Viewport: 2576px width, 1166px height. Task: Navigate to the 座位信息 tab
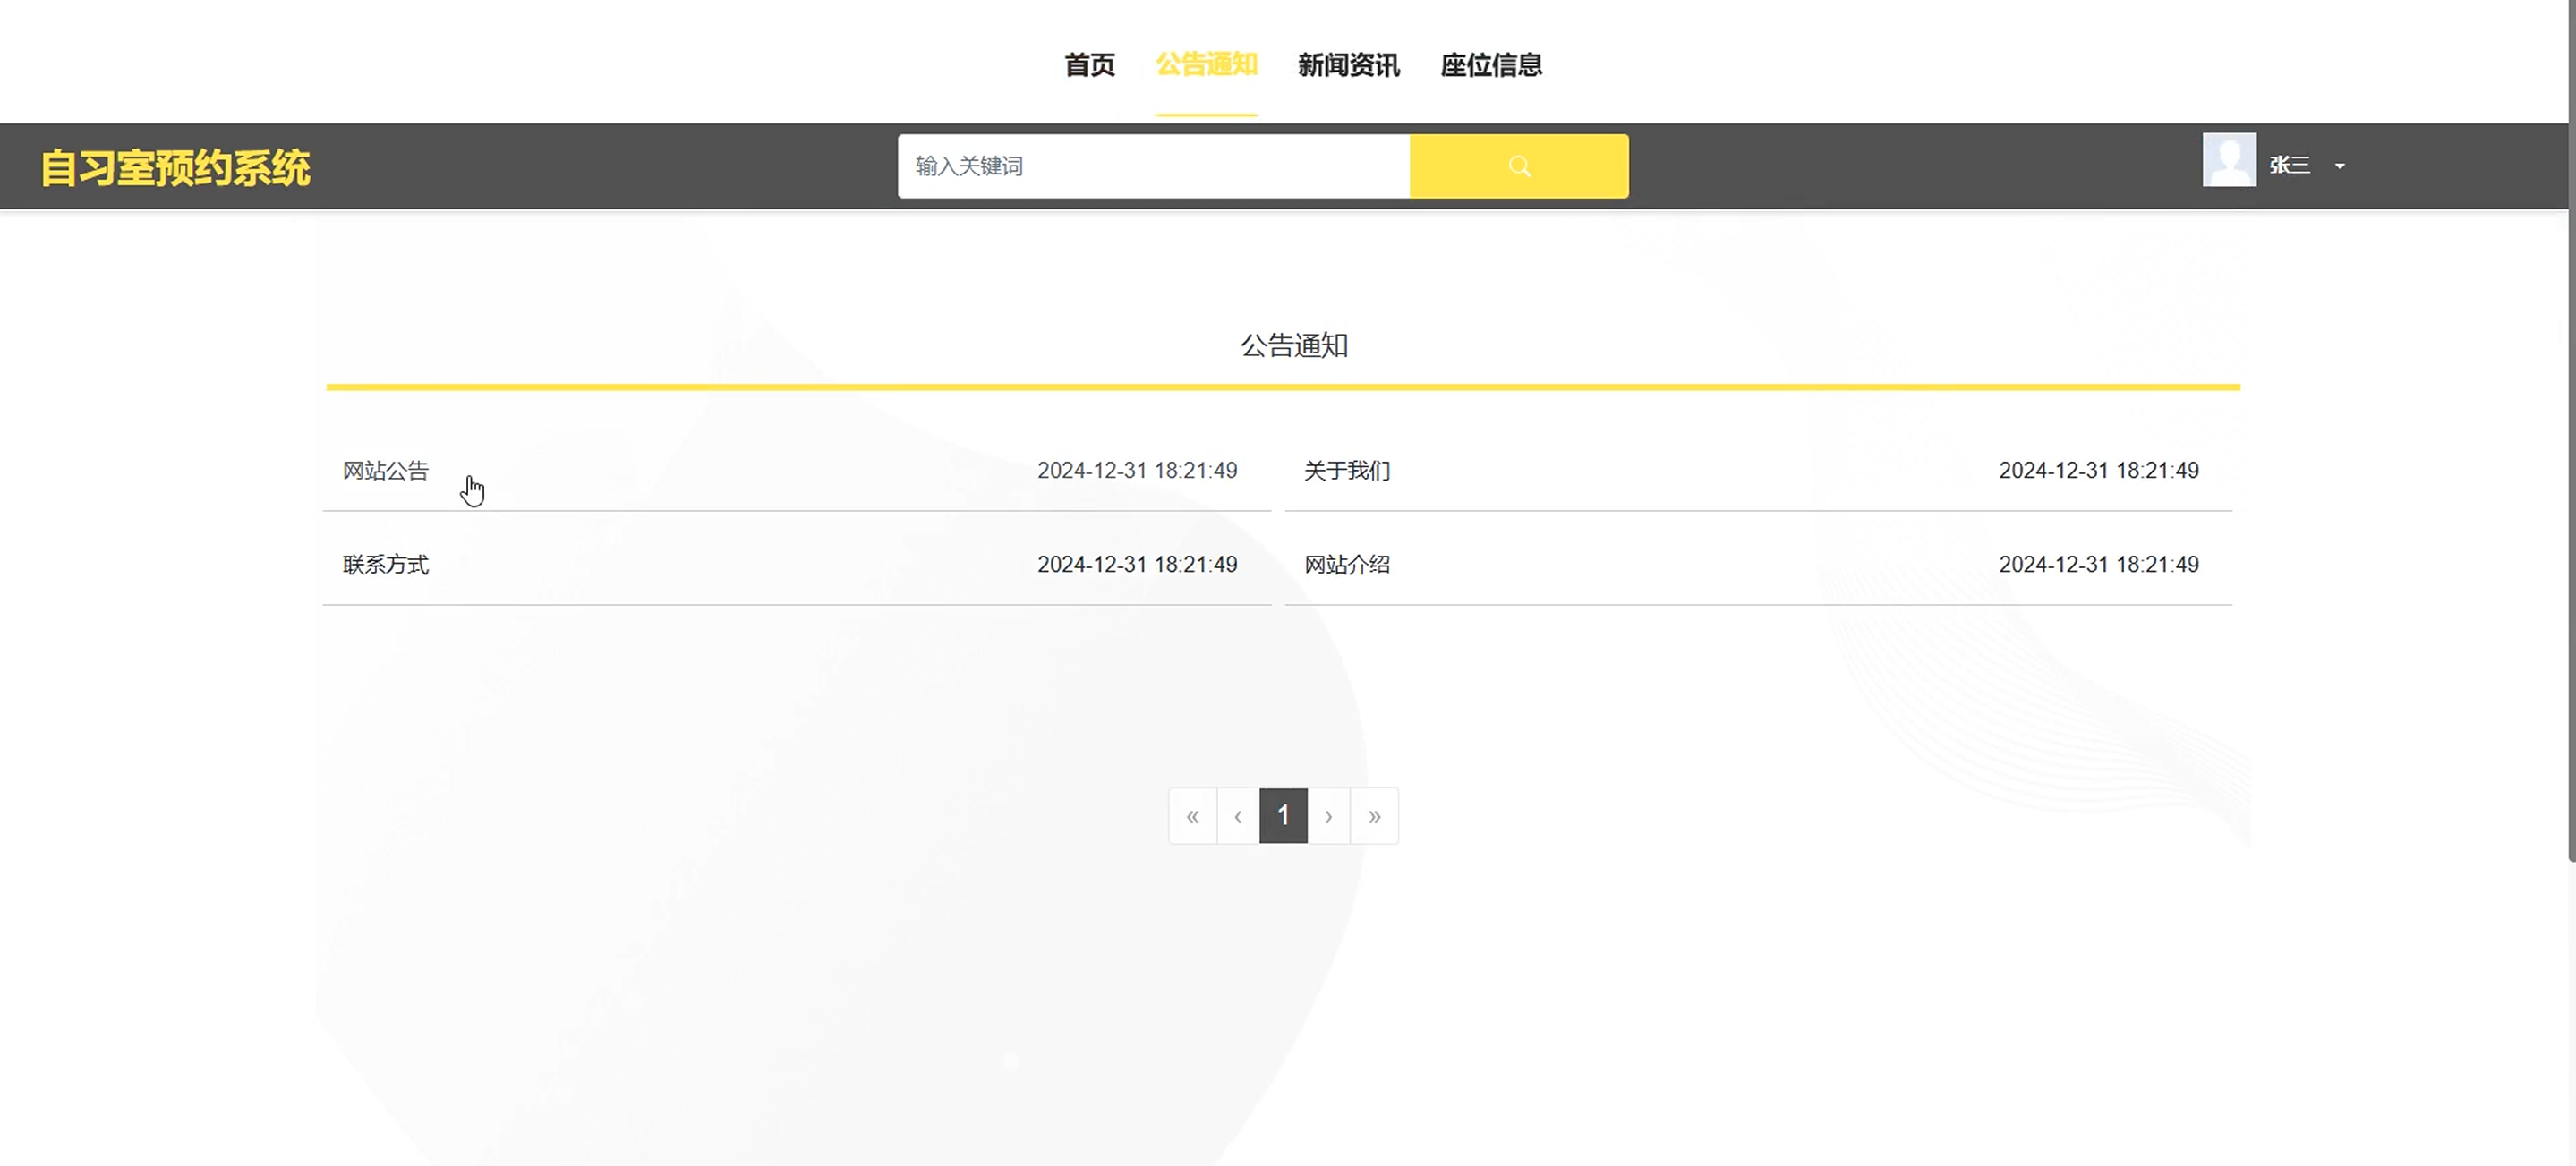pyautogui.click(x=1490, y=65)
